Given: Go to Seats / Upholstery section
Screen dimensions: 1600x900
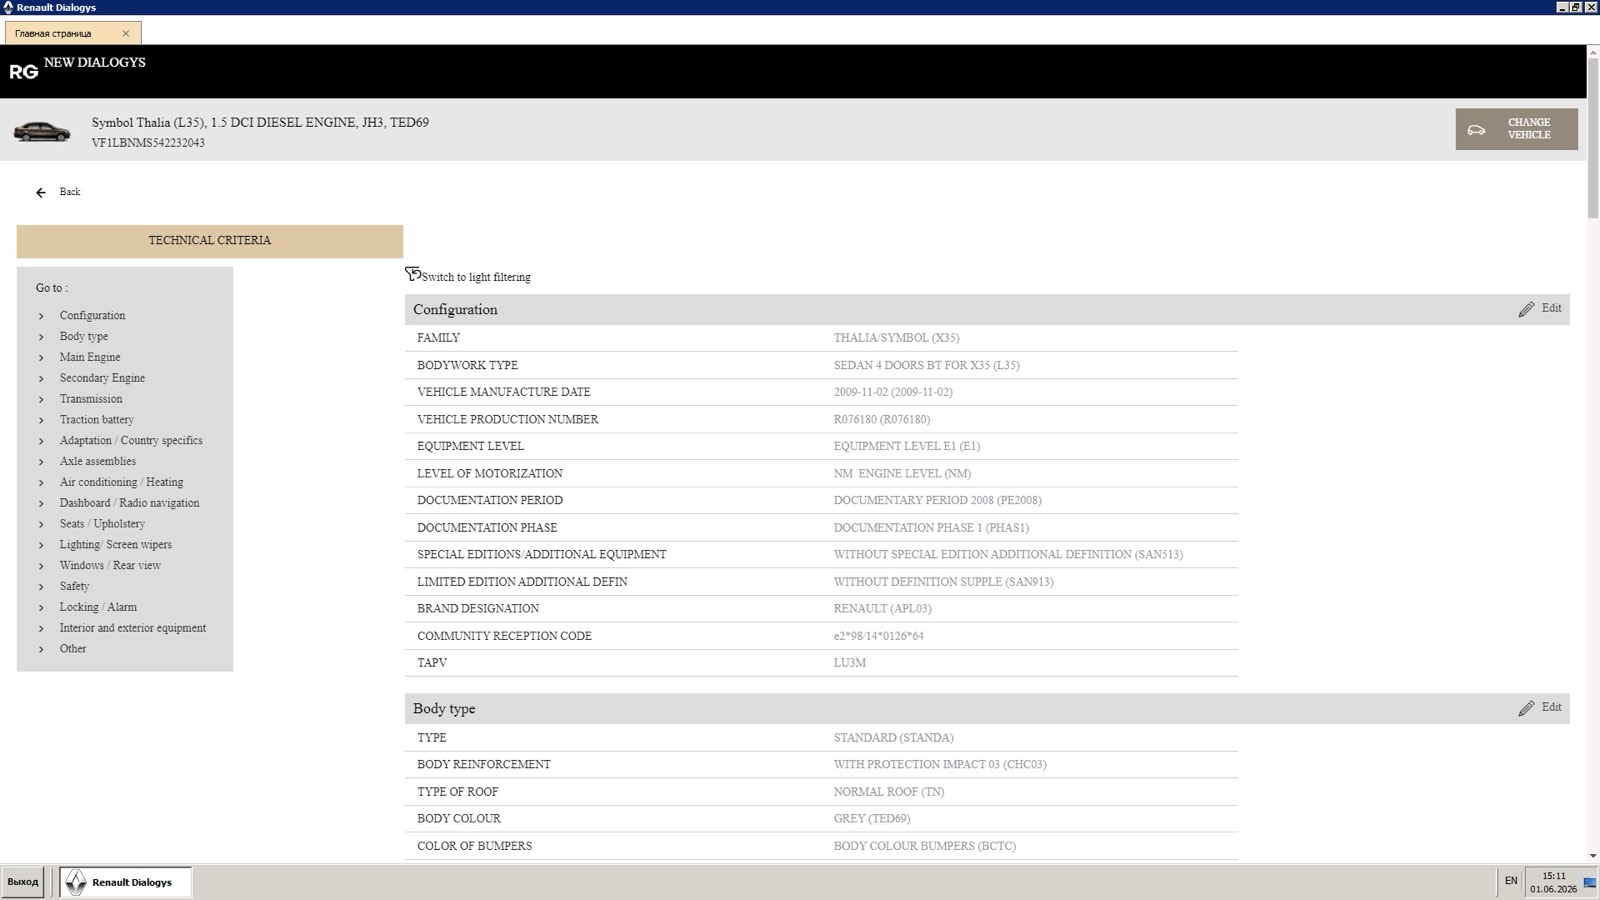Looking at the screenshot, I should coord(102,524).
